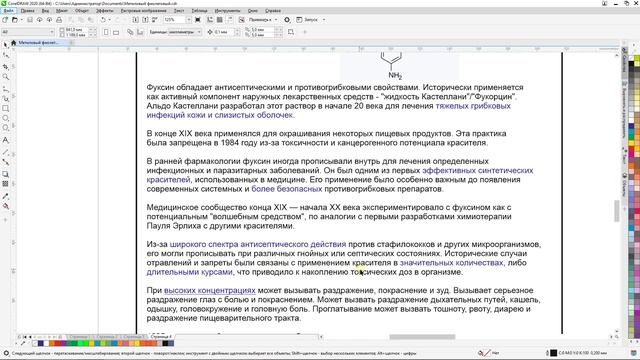Screen dimensions: 640x360
Task: Select the Rectangle tool
Action: 6,109
